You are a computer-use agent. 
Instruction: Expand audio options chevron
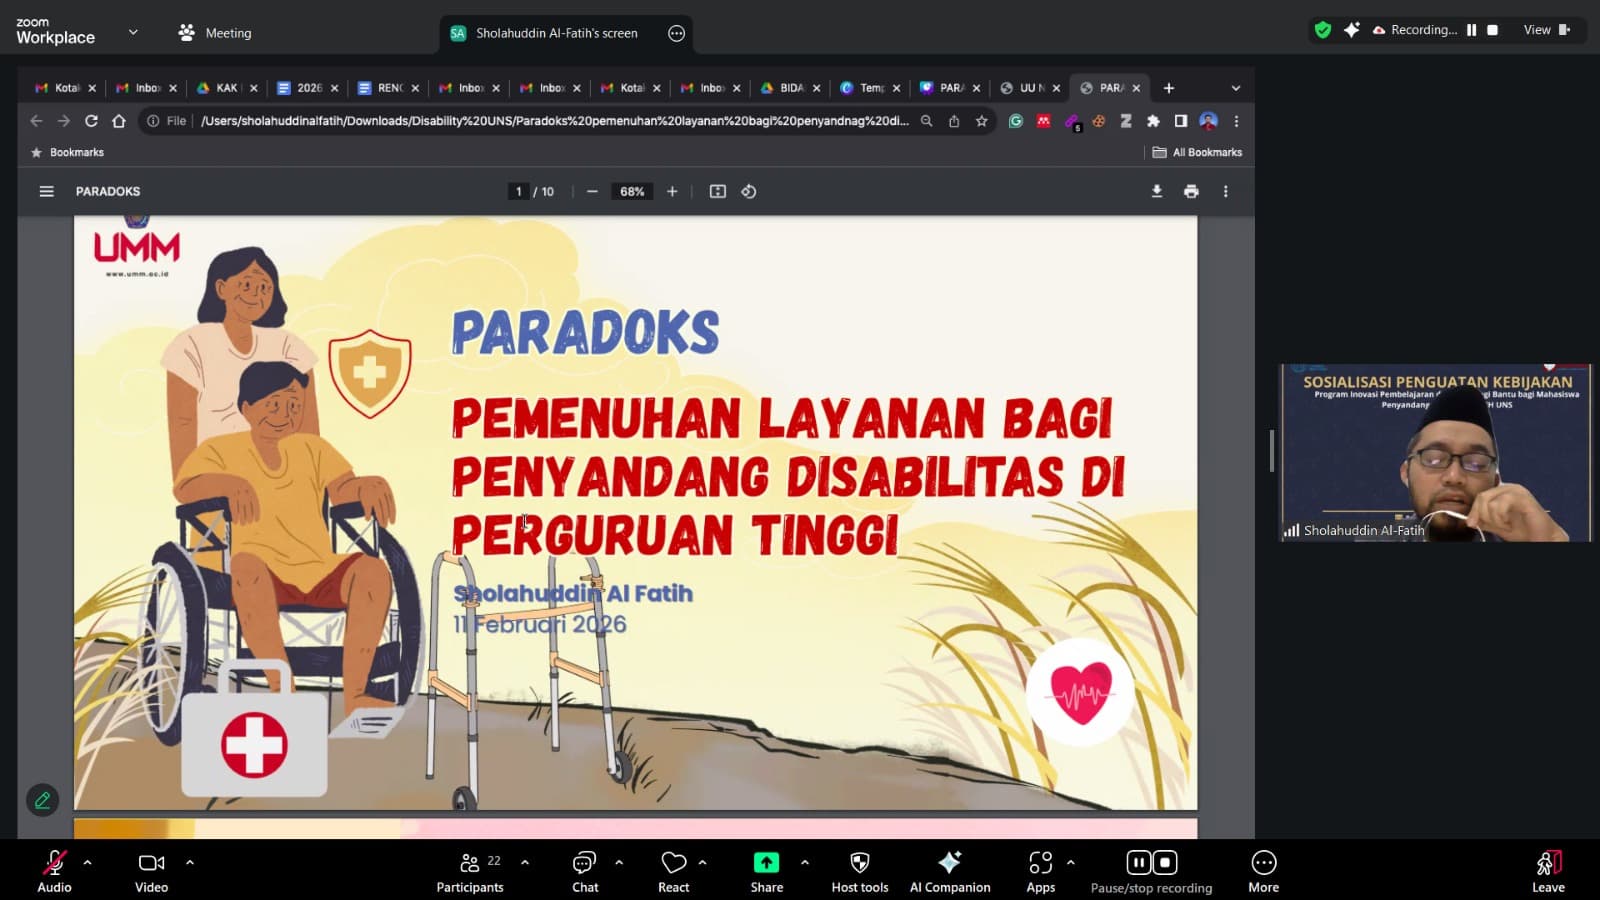[87, 862]
